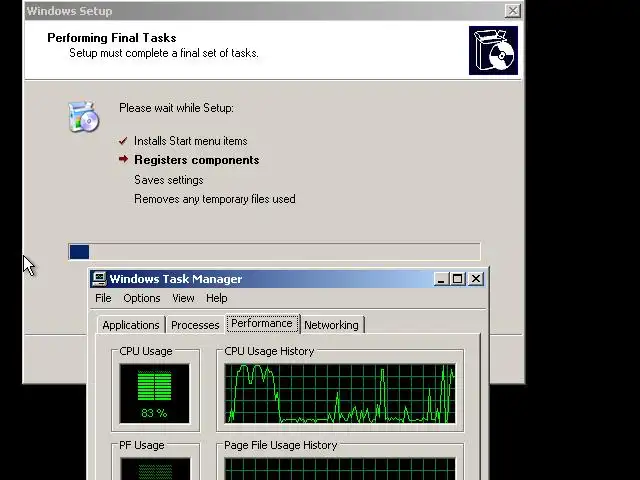Close the Windows Task Manager window
Image resolution: width=640 pixels, height=480 pixels.
click(x=476, y=279)
